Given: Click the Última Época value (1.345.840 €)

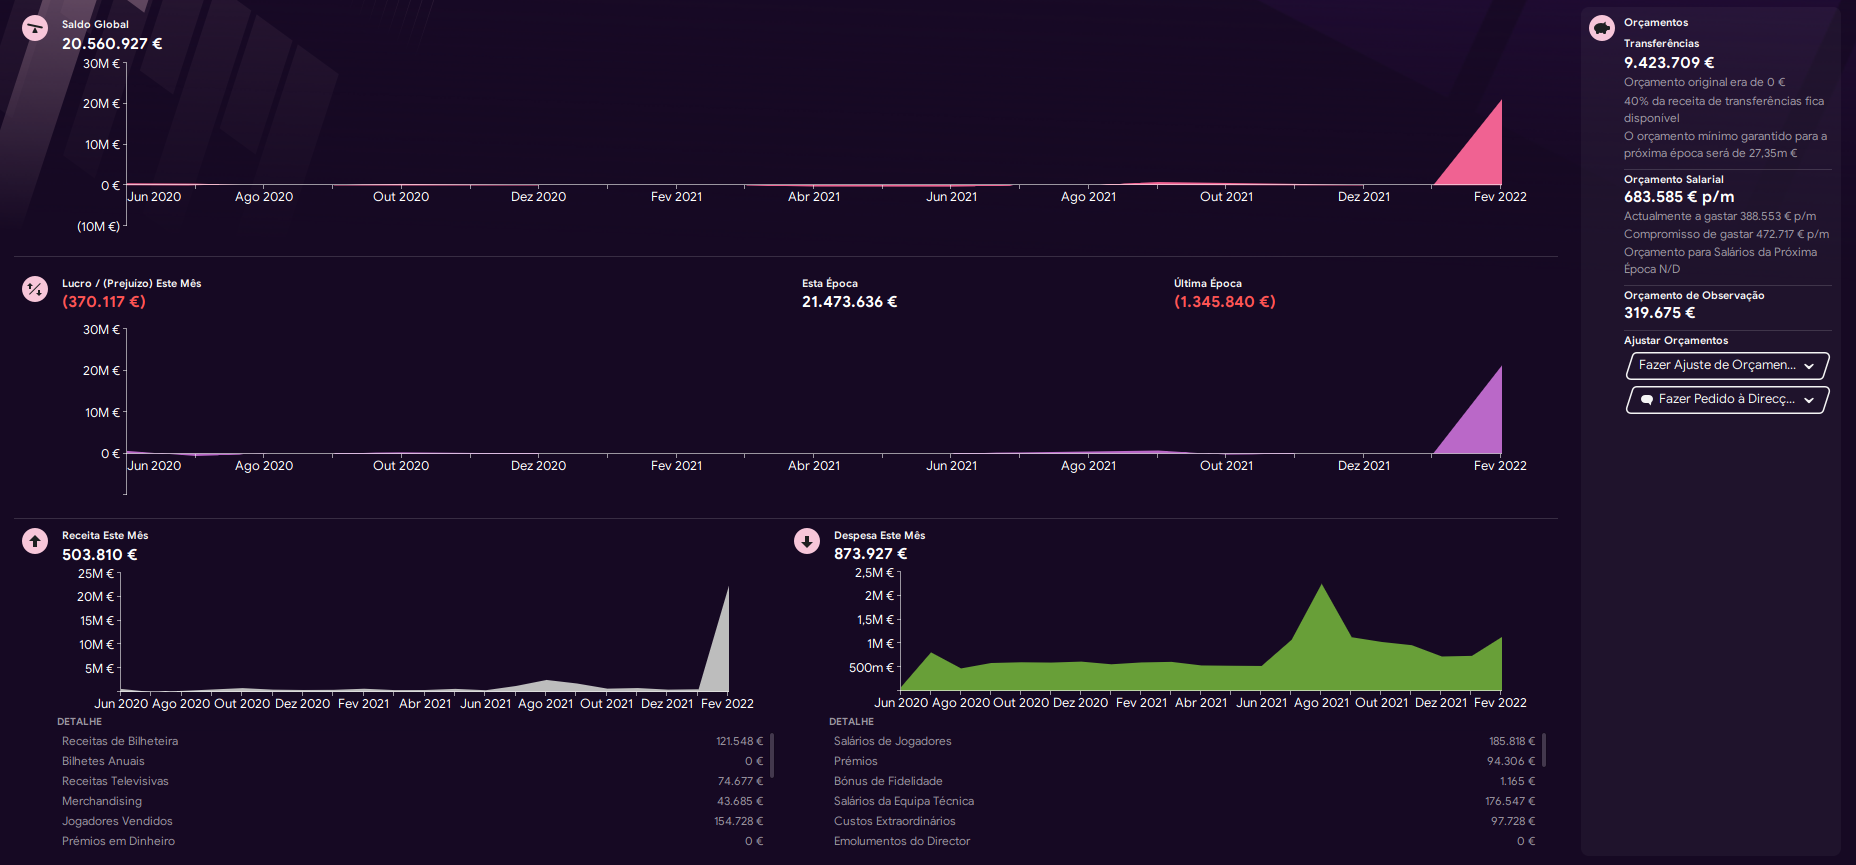Looking at the screenshot, I should tap(1225, 302).
